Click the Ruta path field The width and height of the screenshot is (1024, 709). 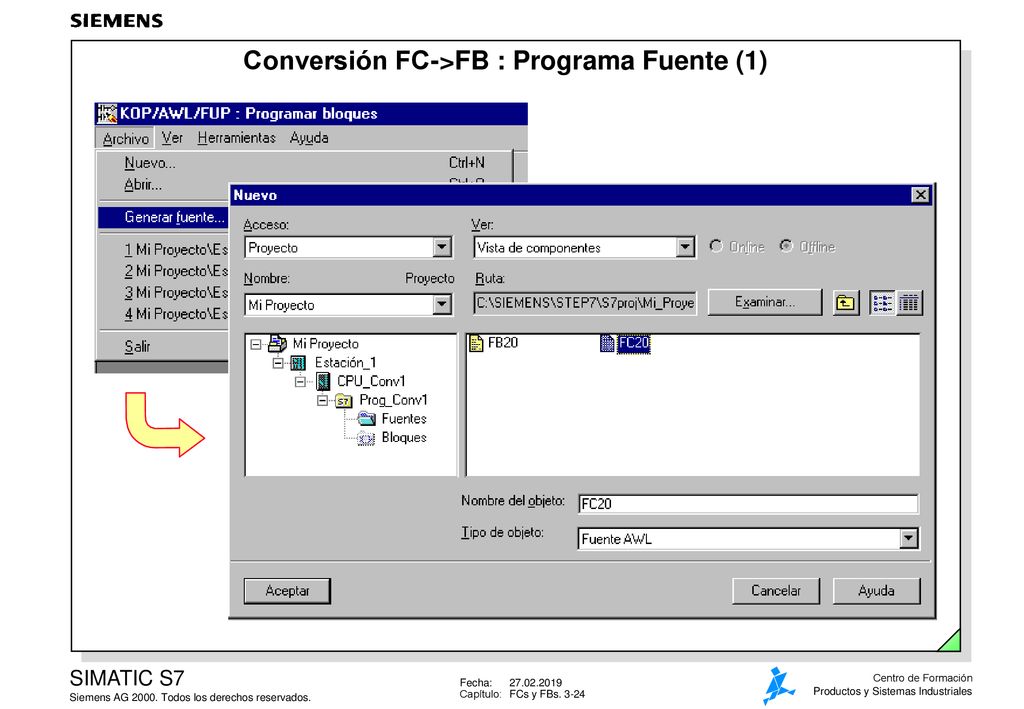tap(585, 303)
